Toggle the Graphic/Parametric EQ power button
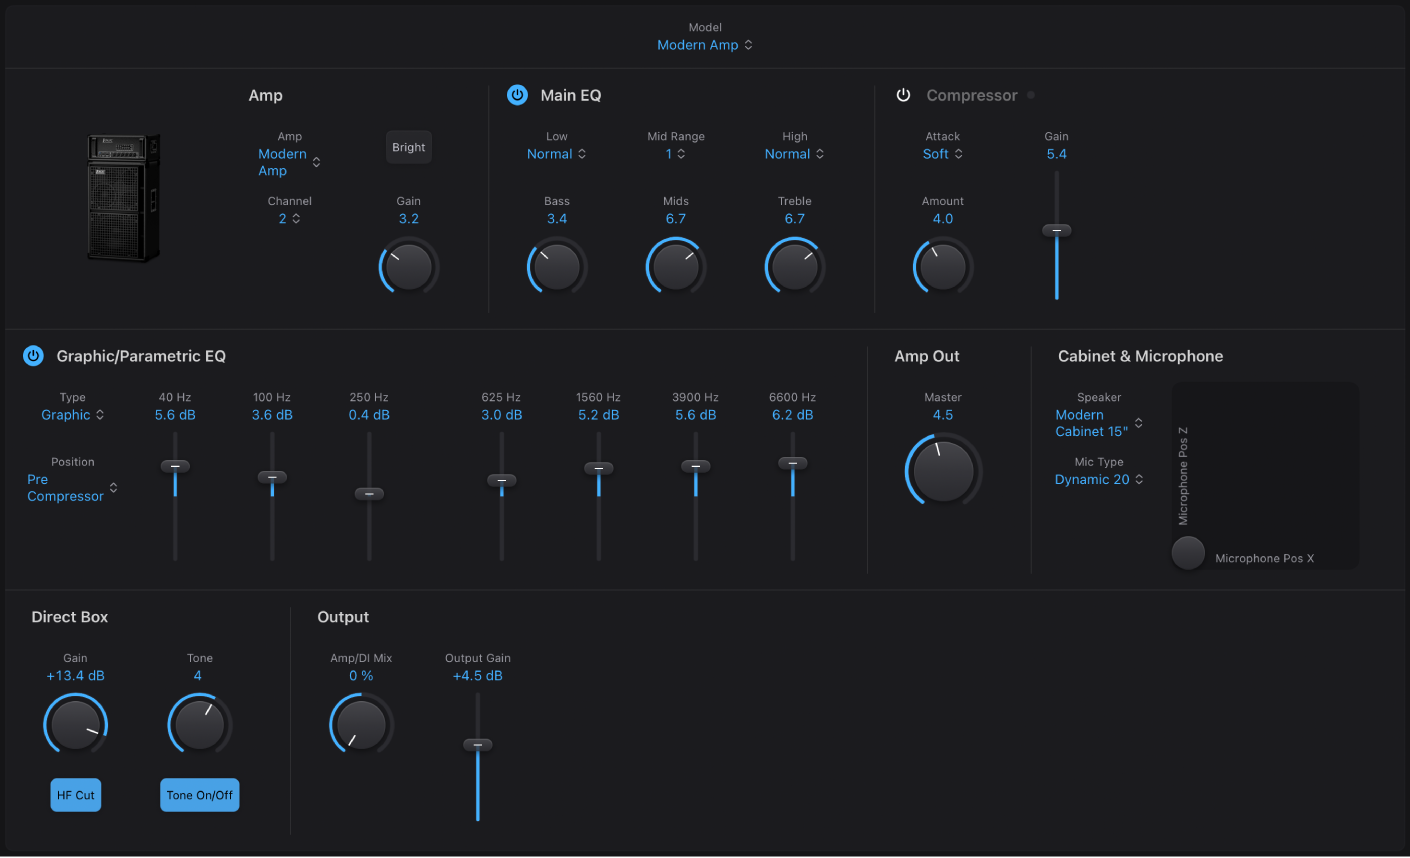The image size is (1410, 858). (x=33, y=355)
